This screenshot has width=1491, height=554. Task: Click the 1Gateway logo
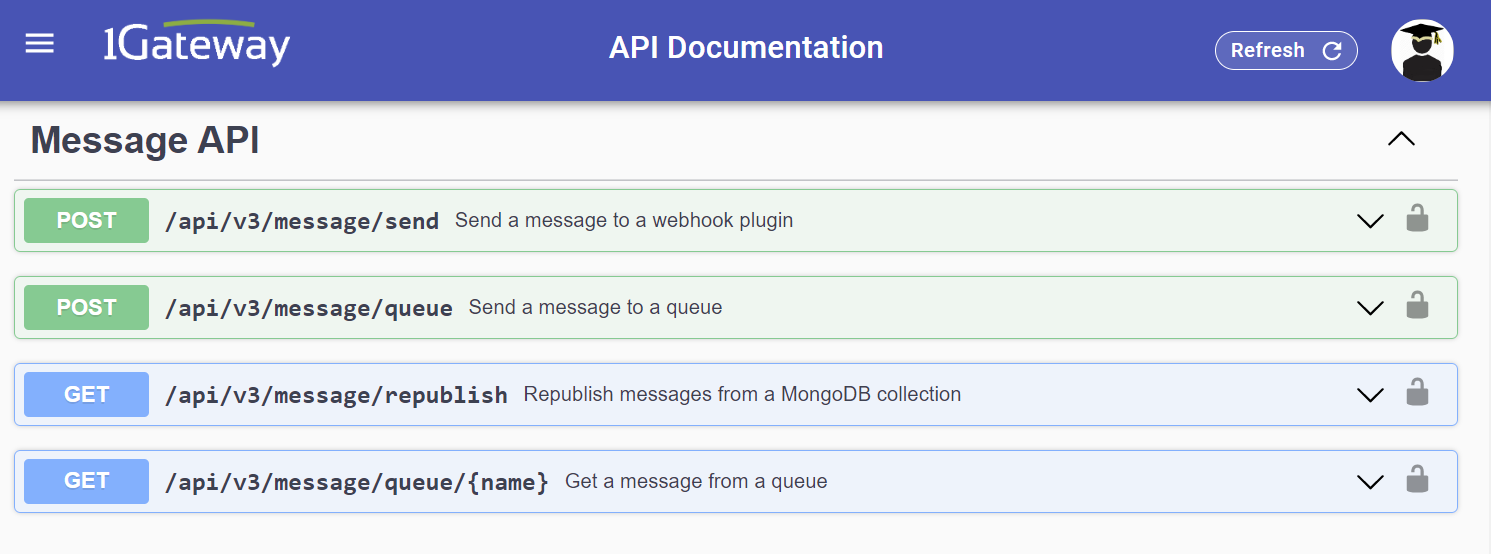click(197, 44)
